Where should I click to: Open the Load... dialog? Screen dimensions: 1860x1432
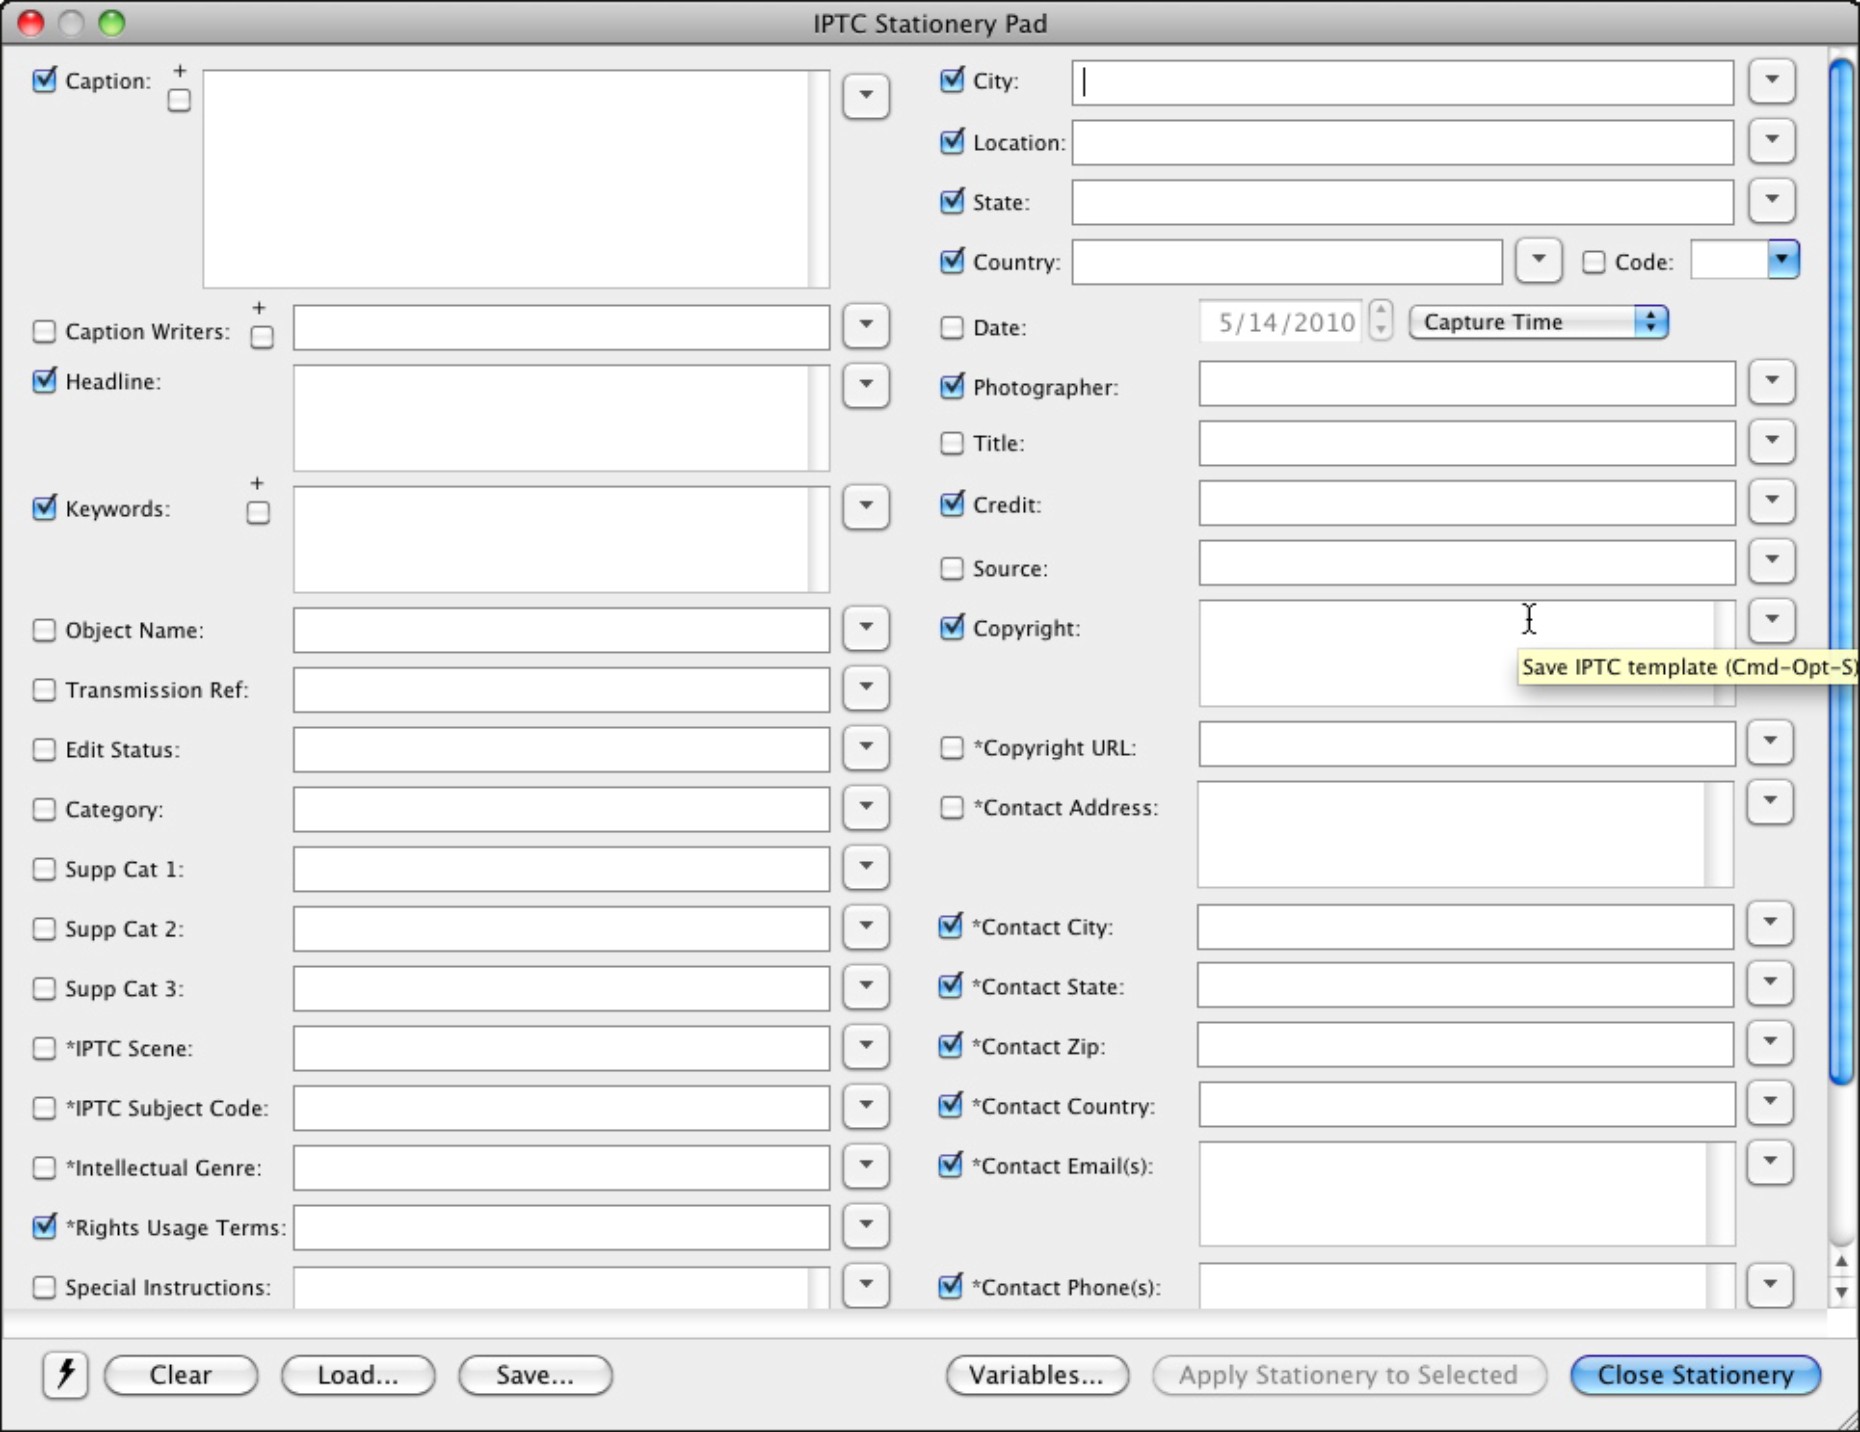358,1375
